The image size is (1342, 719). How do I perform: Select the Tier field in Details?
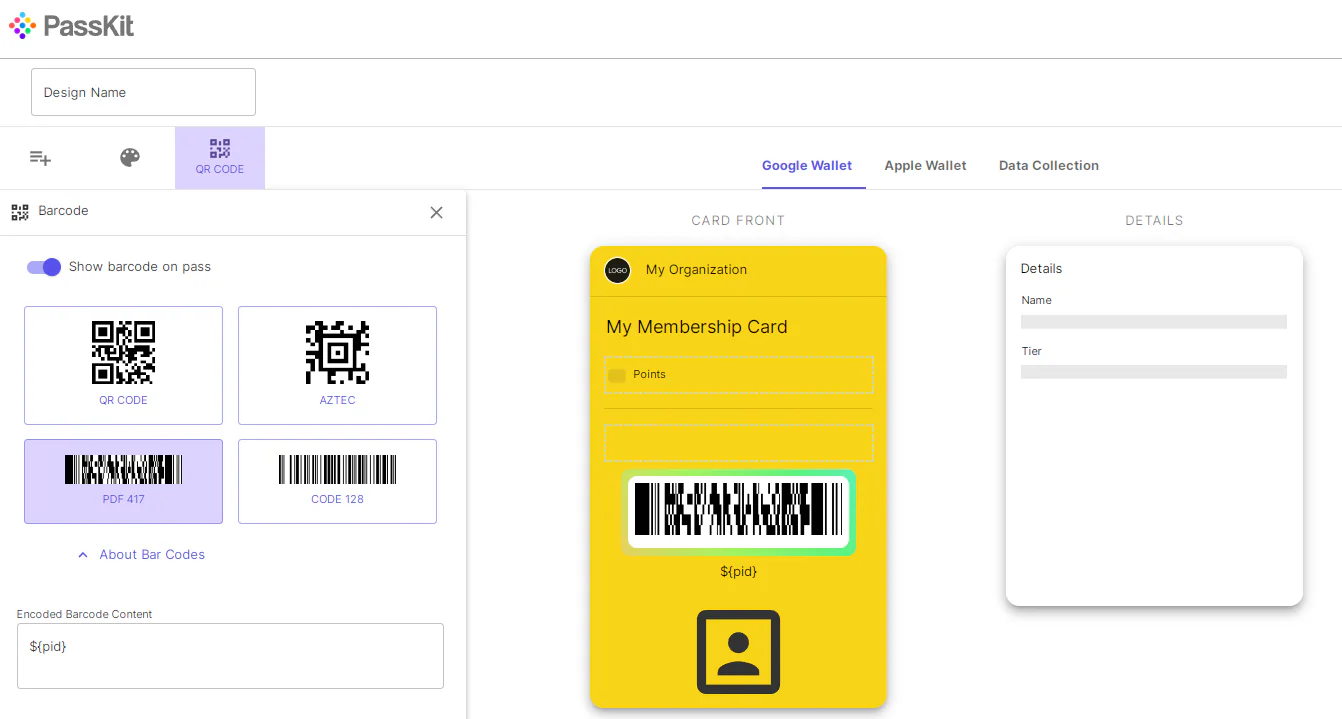pos(1153,363)
